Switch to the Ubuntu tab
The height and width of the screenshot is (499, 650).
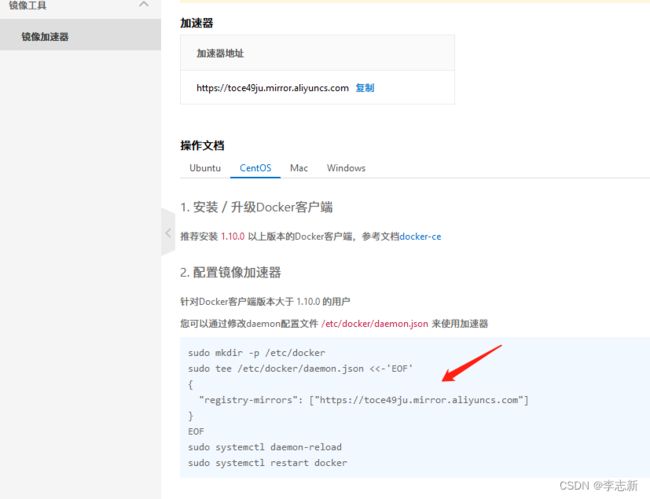click(205, 168)
